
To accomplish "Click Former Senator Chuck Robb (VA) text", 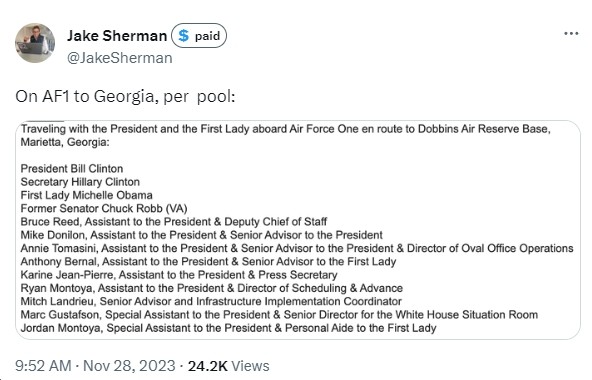I will tap(104, 208).
